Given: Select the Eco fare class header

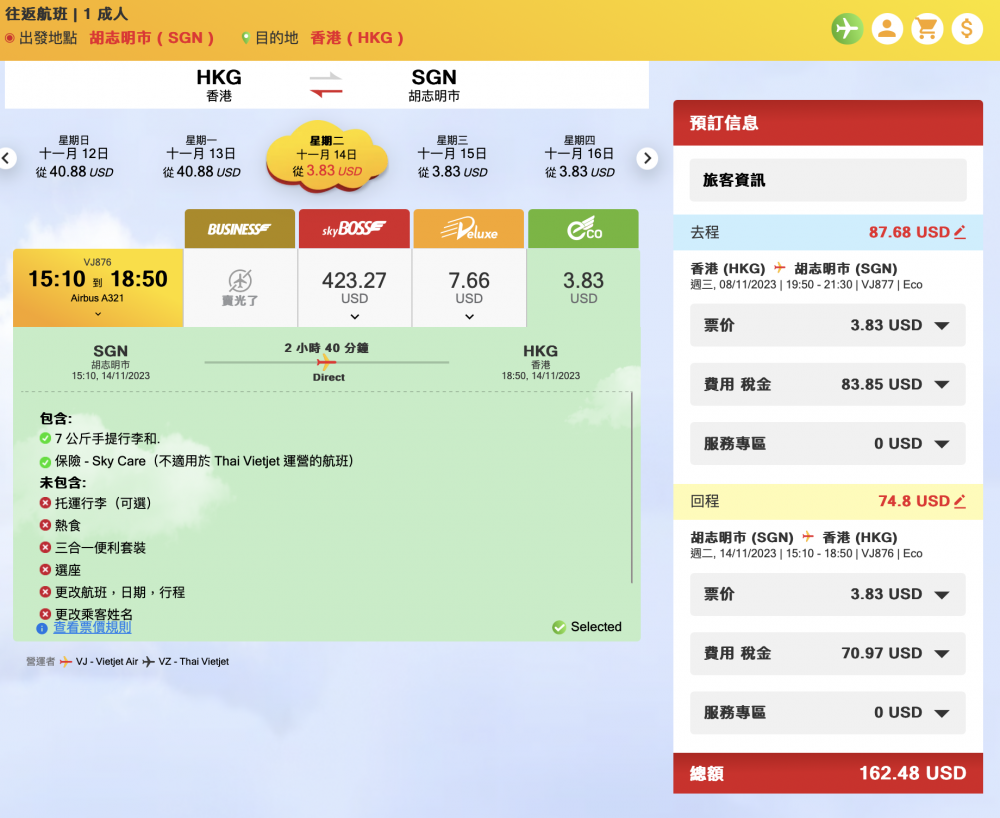Looking at the screenshot, I should pyautogui.click(x=584, y=229).
